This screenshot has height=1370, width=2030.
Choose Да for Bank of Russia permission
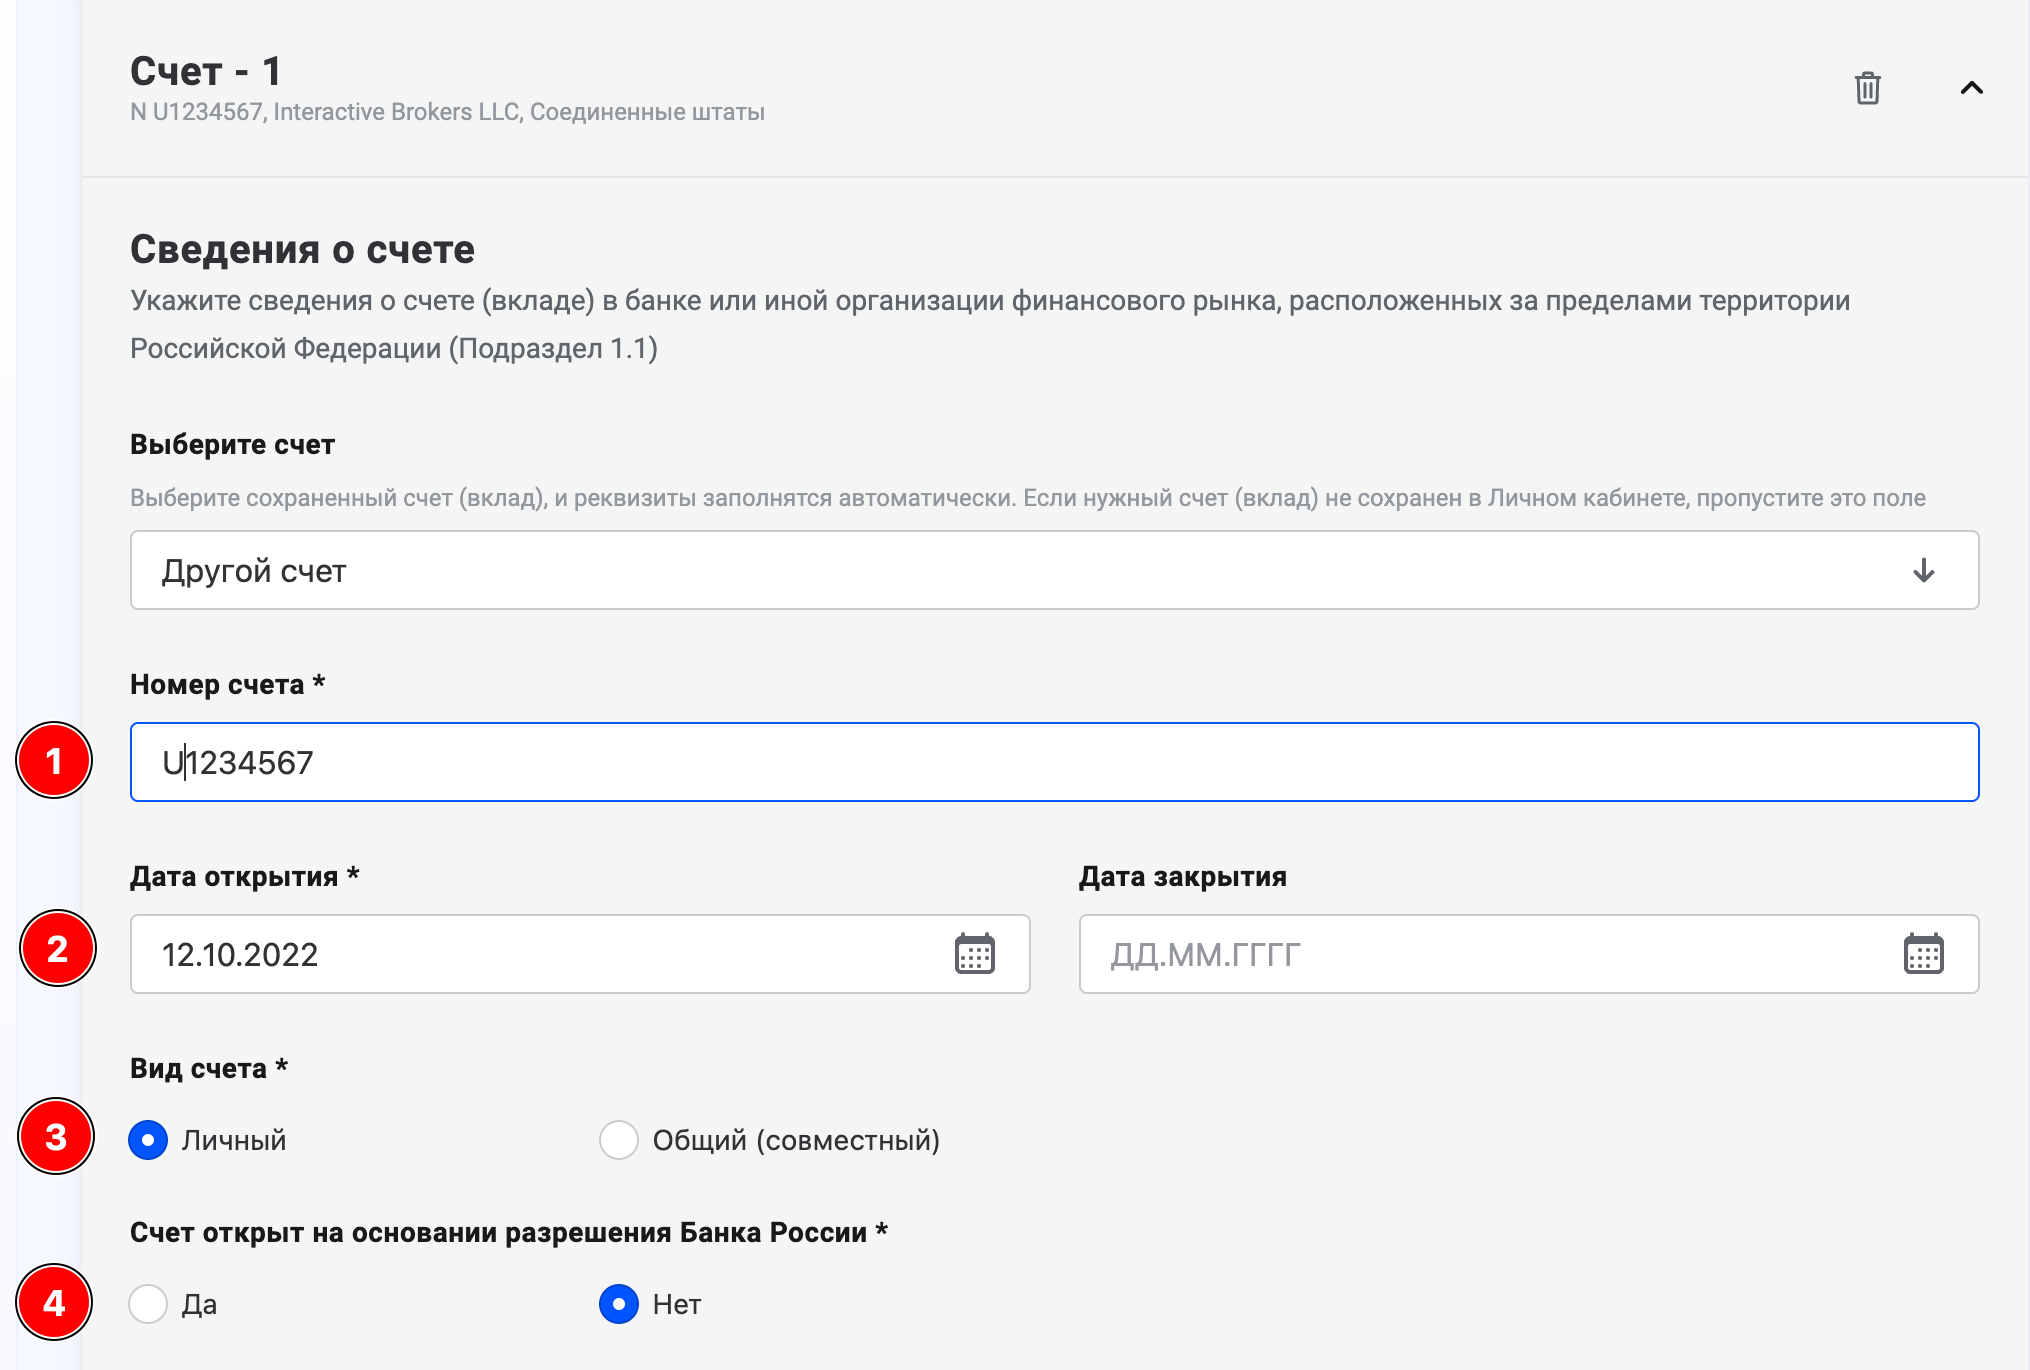(x=148, y=1304)
